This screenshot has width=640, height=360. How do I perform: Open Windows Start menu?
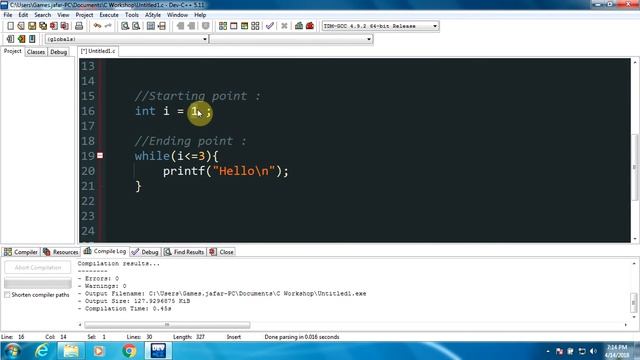(12, 351)
